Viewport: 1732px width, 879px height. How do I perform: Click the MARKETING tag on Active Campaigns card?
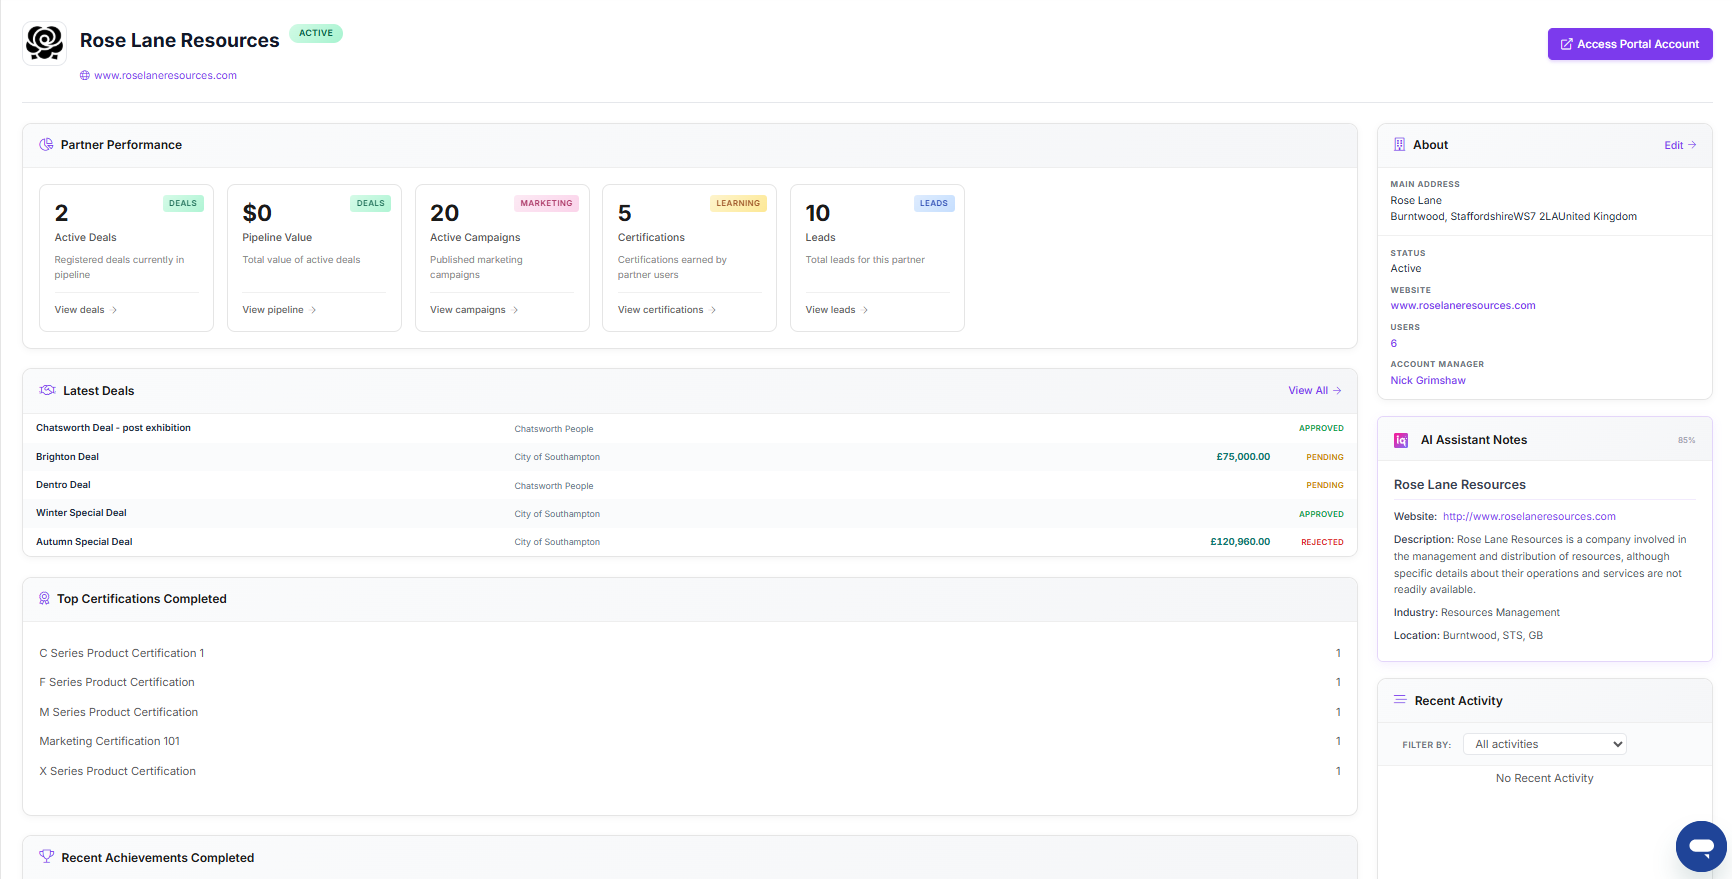pyautogui.click(x=546, y=203)
